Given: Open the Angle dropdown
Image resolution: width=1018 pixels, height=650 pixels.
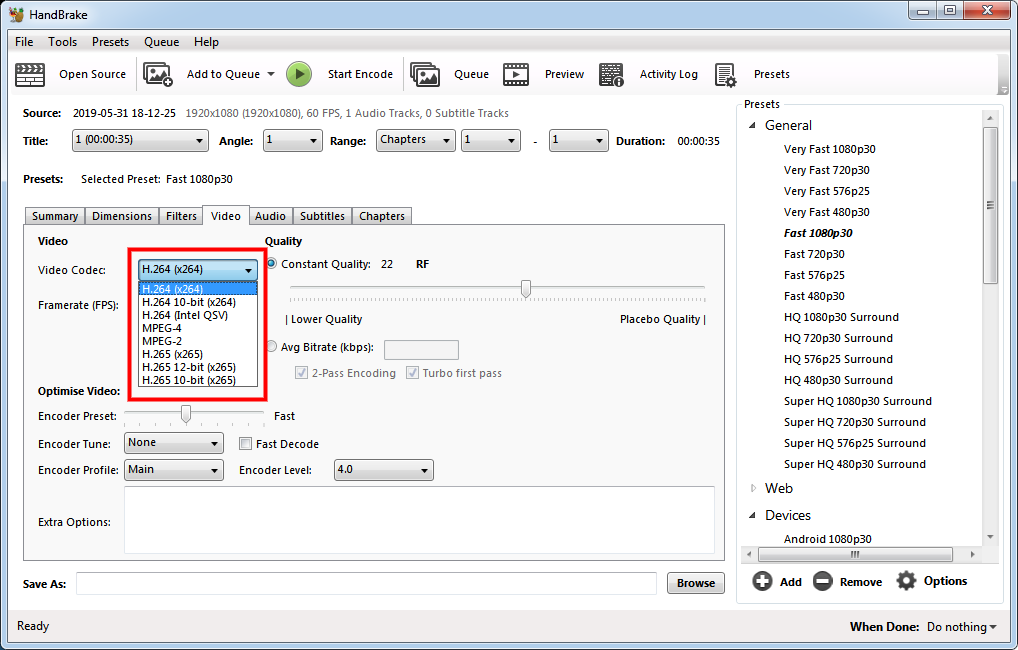Looking at the screenshot, I should (292, 140).
